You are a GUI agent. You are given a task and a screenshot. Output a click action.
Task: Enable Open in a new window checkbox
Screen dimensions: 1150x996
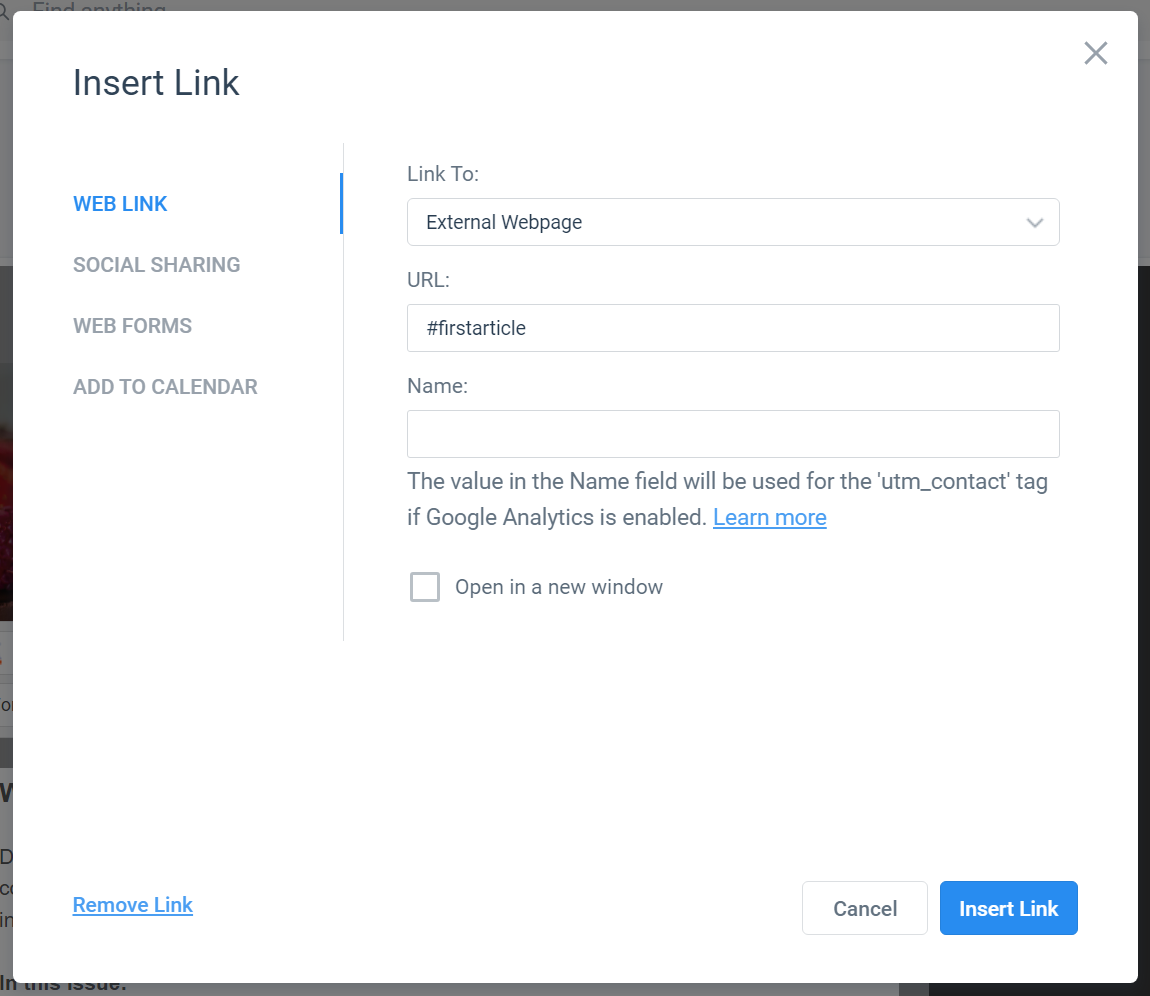[x=425, y=587]
